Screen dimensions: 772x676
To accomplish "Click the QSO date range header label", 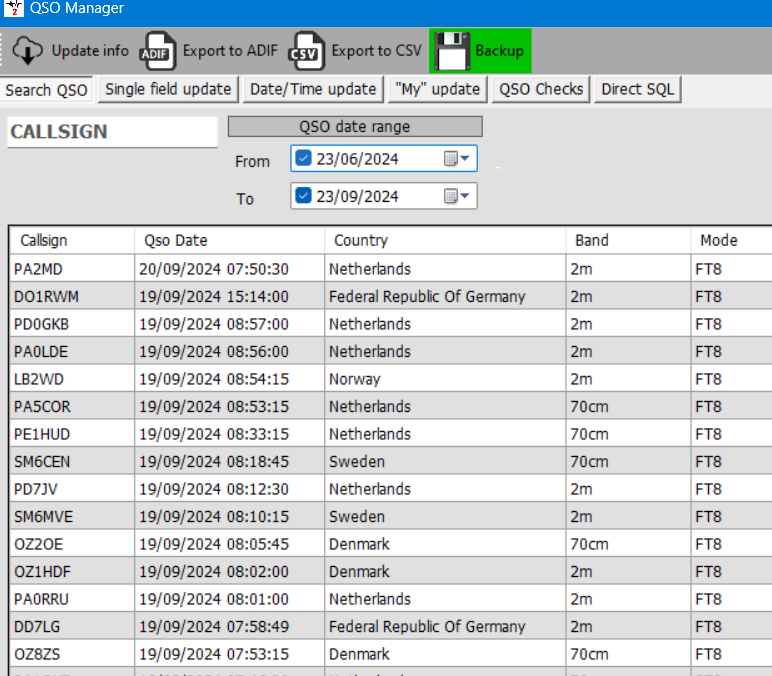I will pyautogui.click(x=354, y=127).
